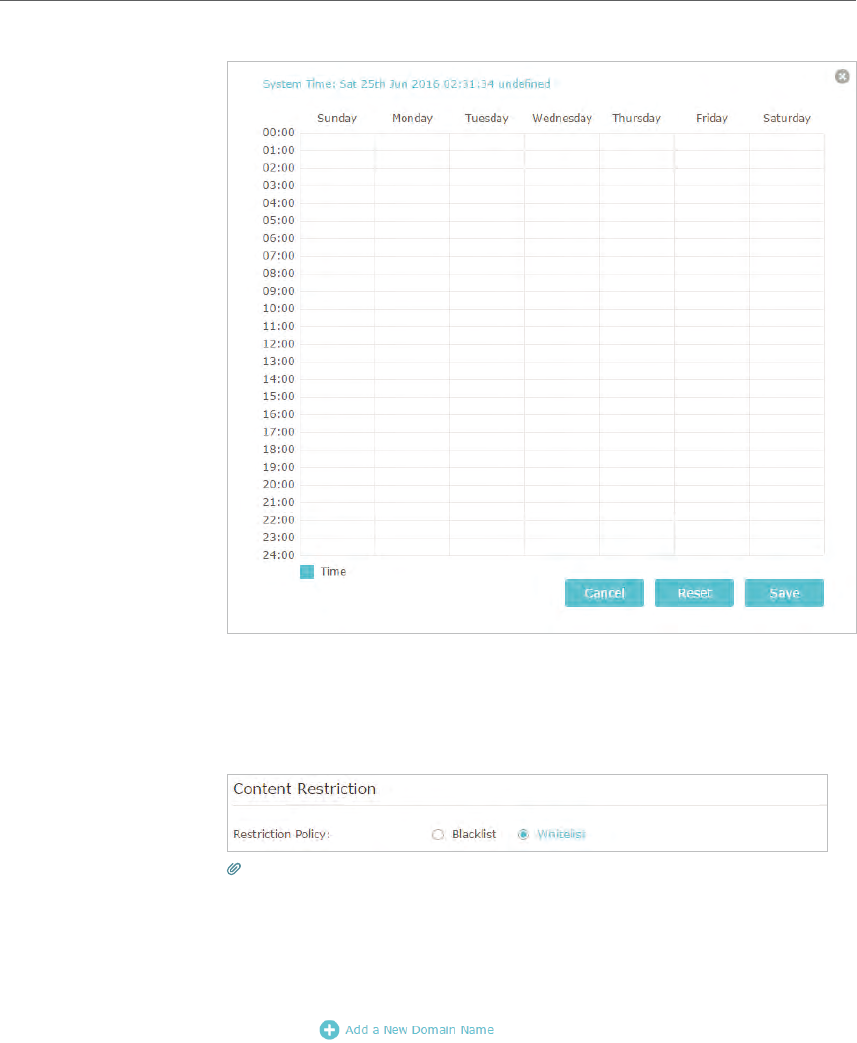Click the Tuesday column header

point(486,118)
